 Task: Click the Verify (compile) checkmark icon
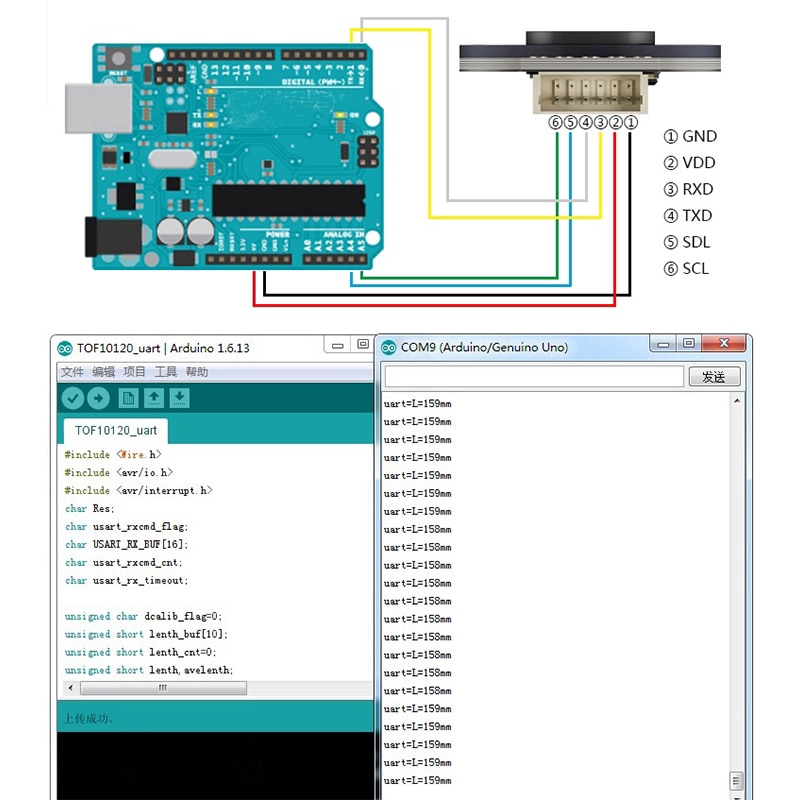click(x=72, y=398)
